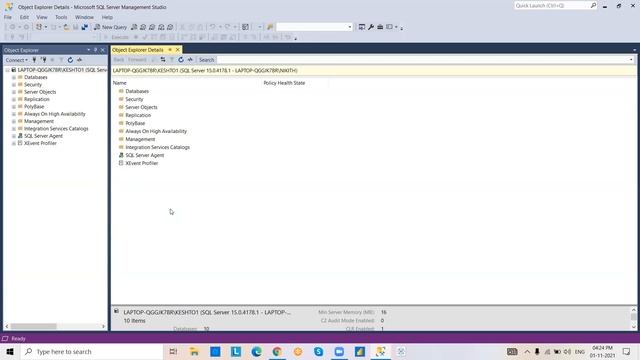
Task: Select Security folder in Details list
Action: pos(134,99)
